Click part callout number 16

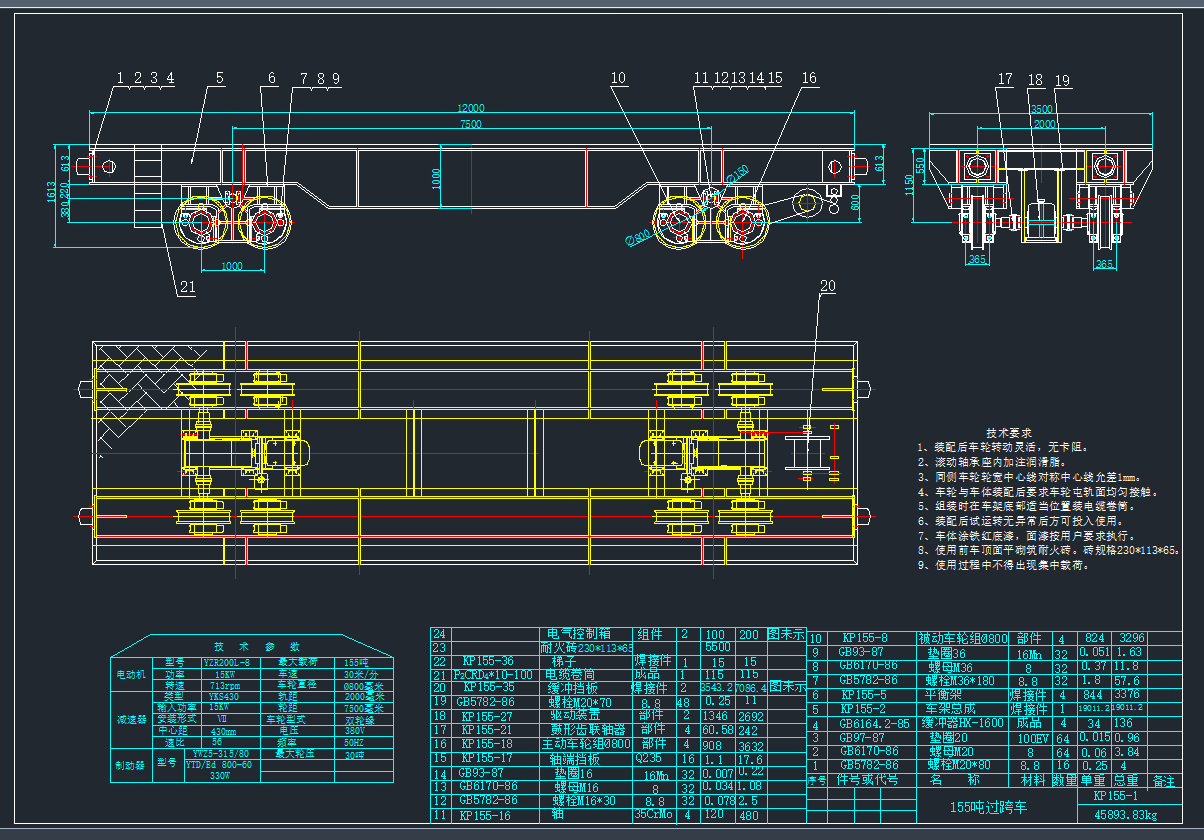tap(808, 78)
